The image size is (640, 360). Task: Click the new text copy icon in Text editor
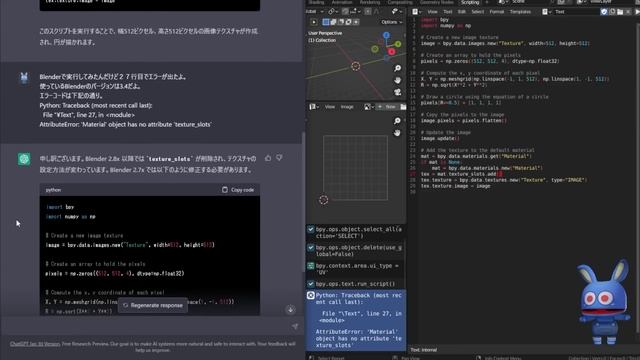612,12
